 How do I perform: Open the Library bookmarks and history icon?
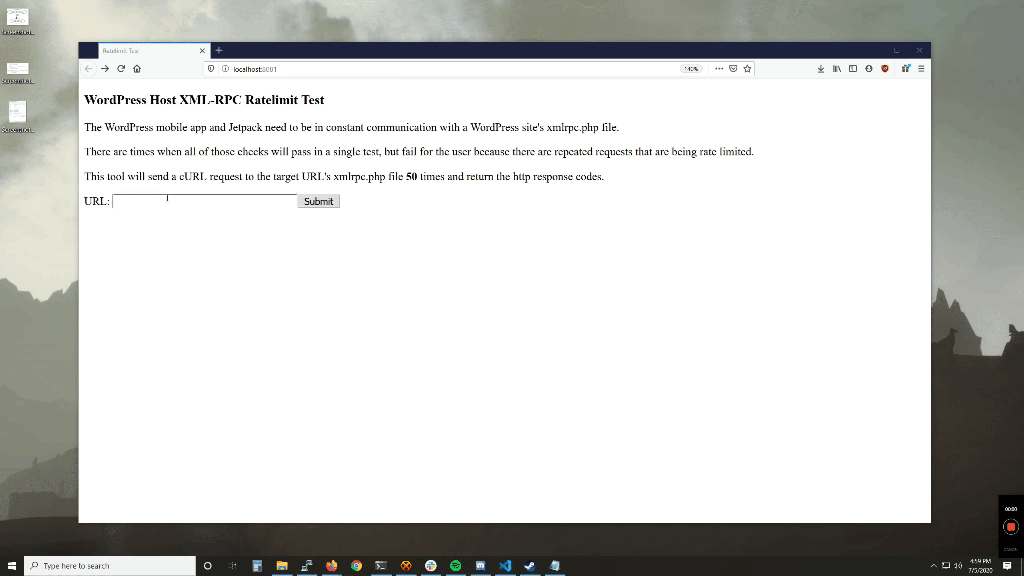point(836,69)
